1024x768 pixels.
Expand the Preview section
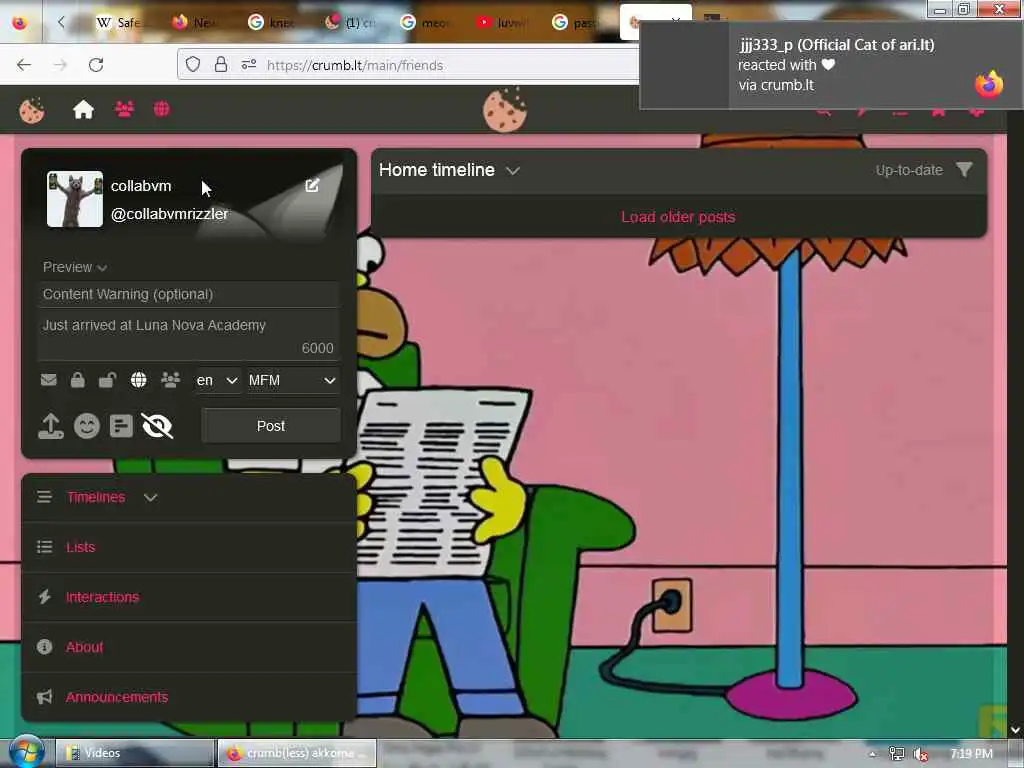pyautogui.click(x=74, y=267)
